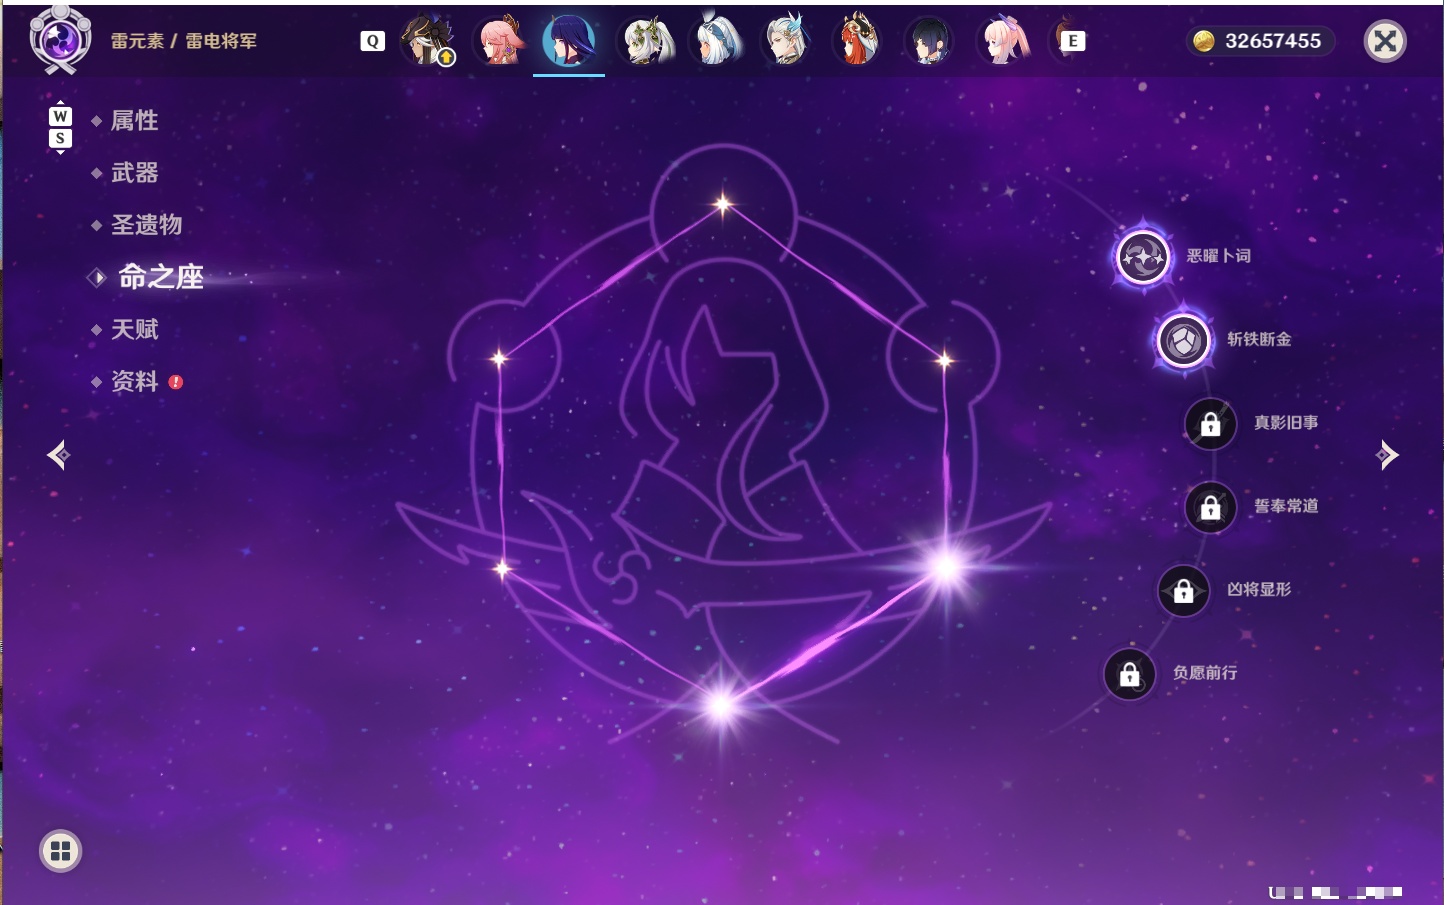Open the 斩铁断金 constellation node
This screenshot has height=905, width=1444.
click(1184, 341)
